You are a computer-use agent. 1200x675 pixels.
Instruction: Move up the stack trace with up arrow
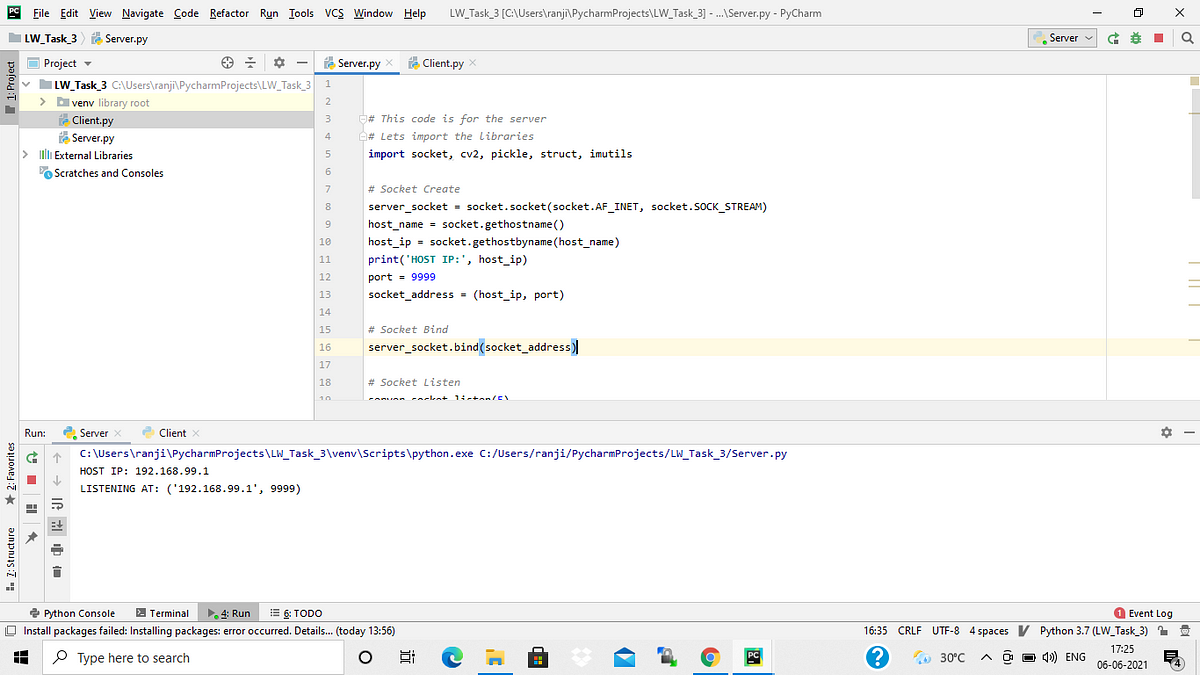[x=57, y=458]
